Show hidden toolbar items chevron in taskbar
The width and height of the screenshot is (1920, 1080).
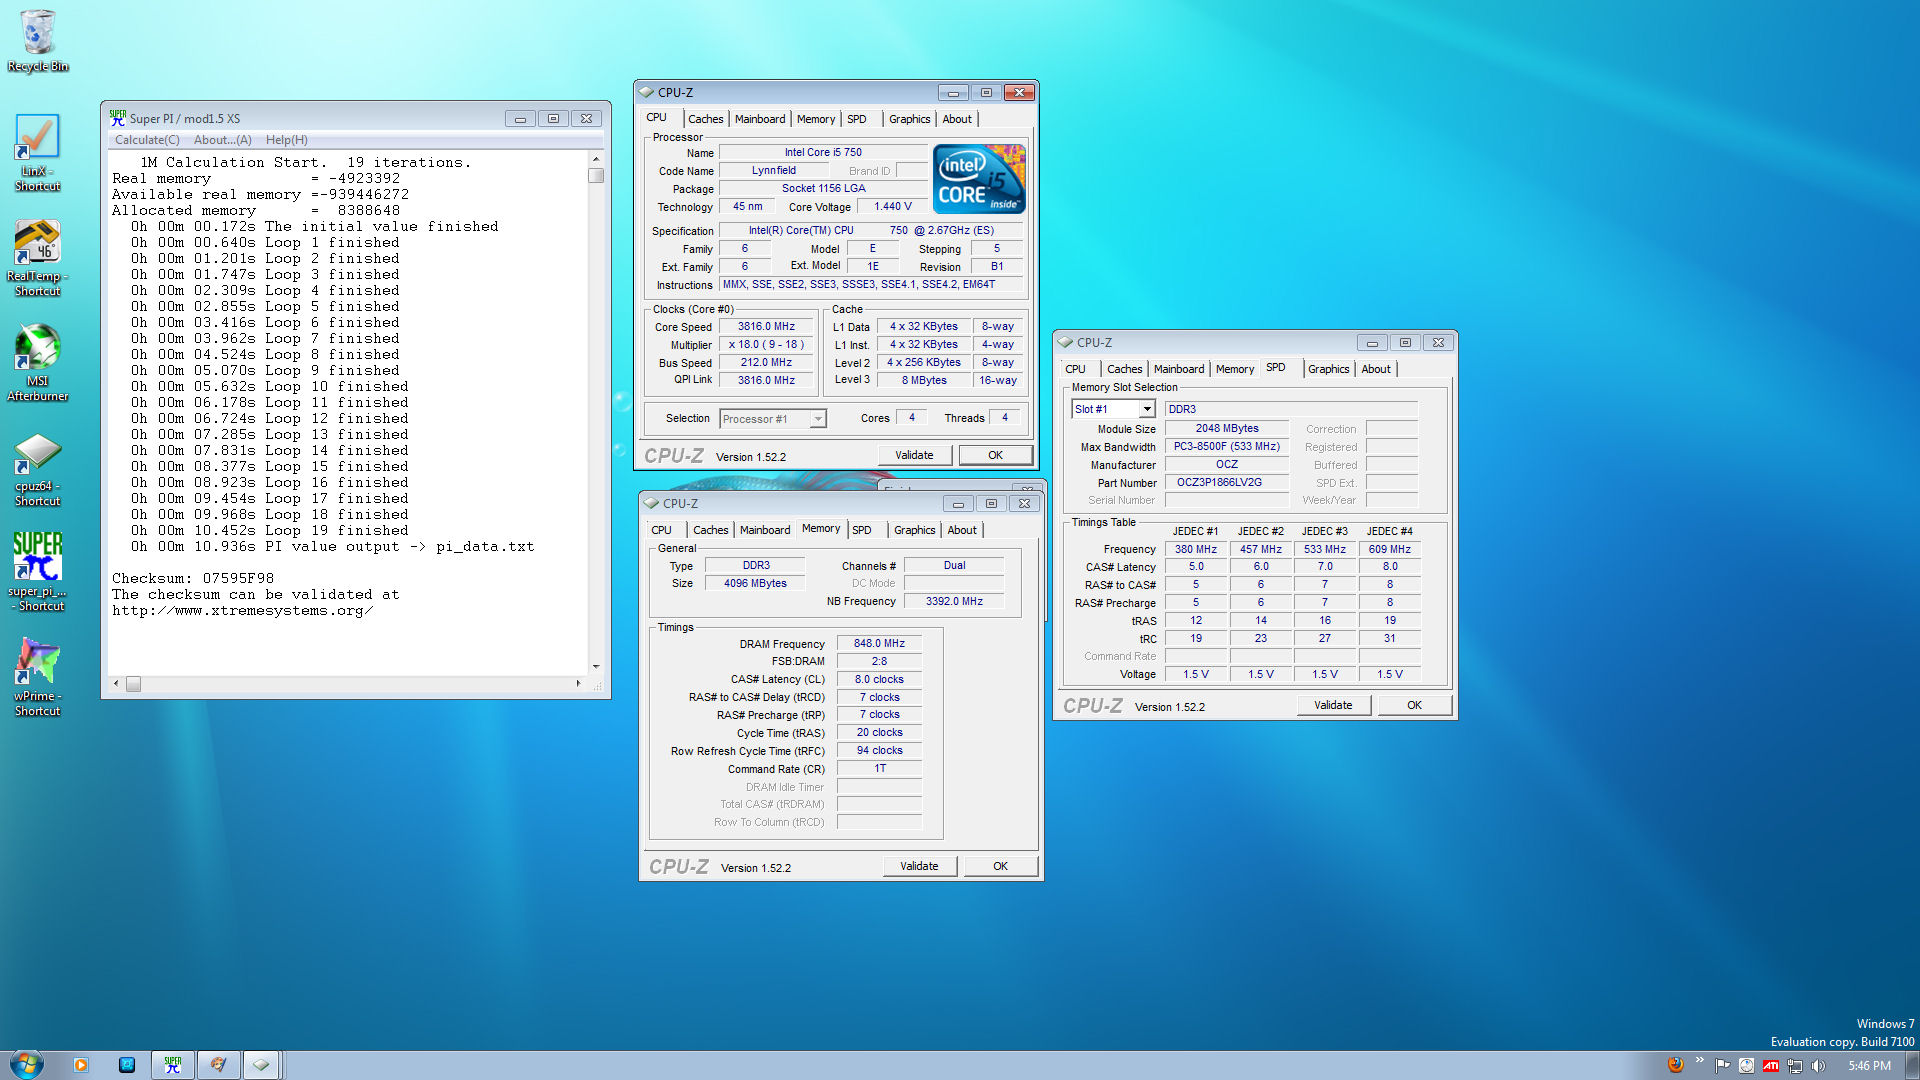[x=1699, y=1061]
